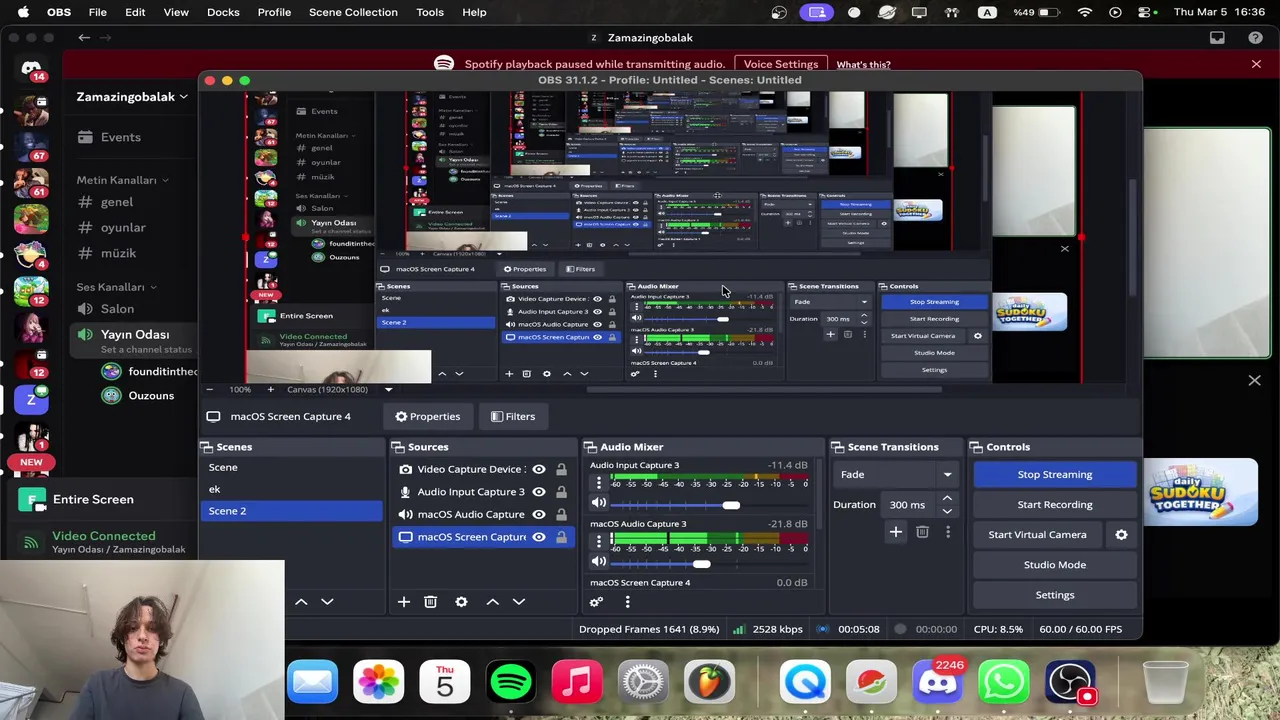Open source properties gear in Sources toolbar

[x=461, y=602]
